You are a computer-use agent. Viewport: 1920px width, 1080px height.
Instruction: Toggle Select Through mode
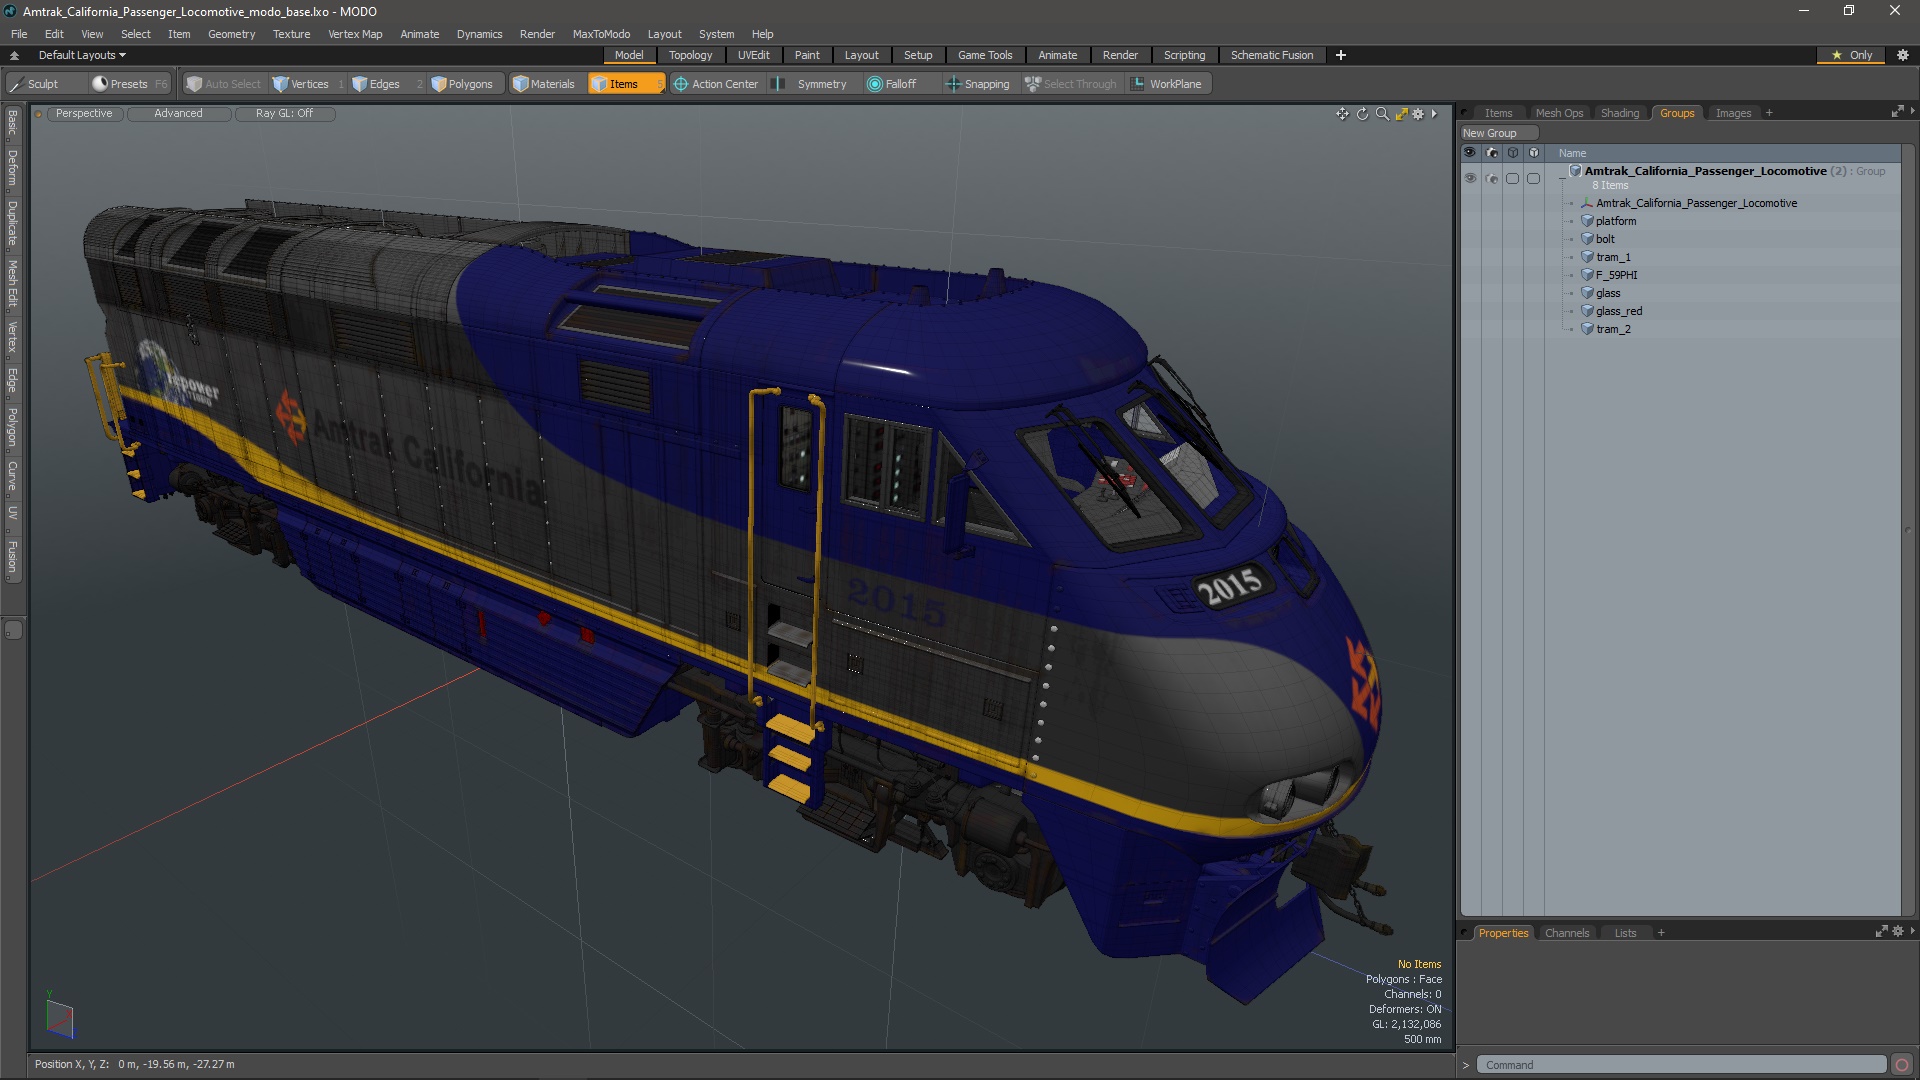click(1071, 84)
